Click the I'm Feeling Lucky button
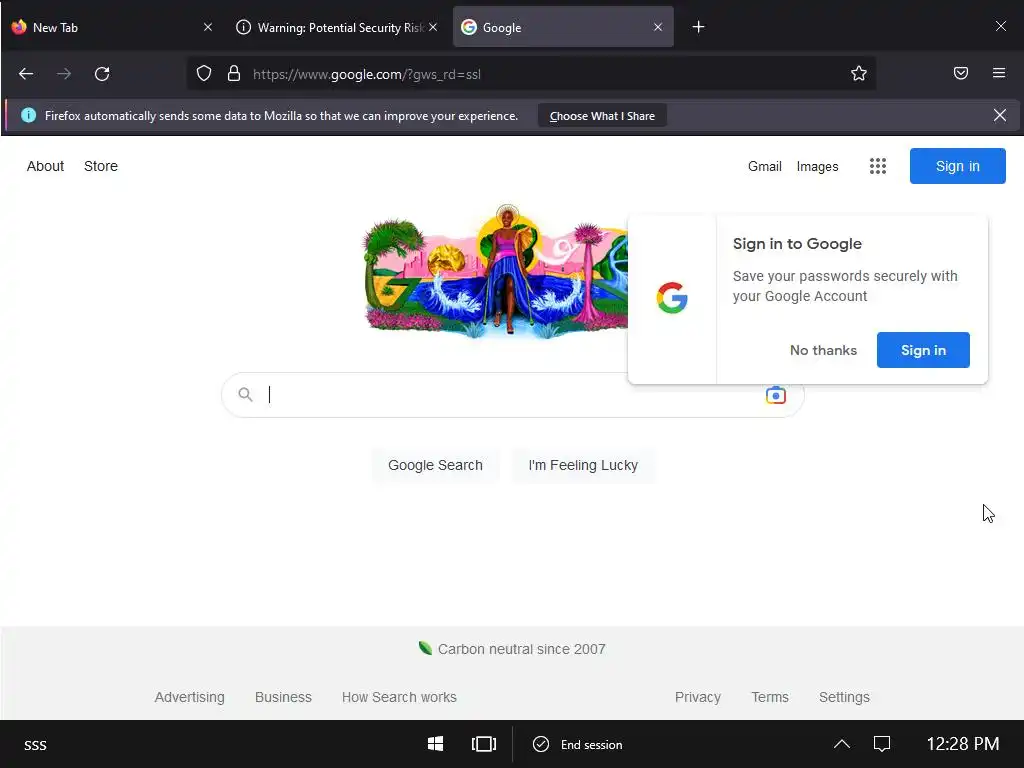This screenshot has height=768, width=1024. pos(583,465)
